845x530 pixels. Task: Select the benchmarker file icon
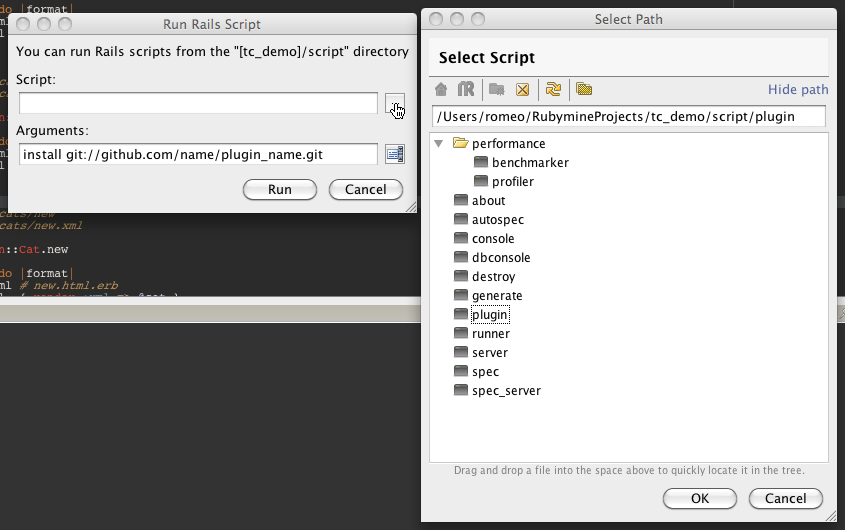point(481,162)
